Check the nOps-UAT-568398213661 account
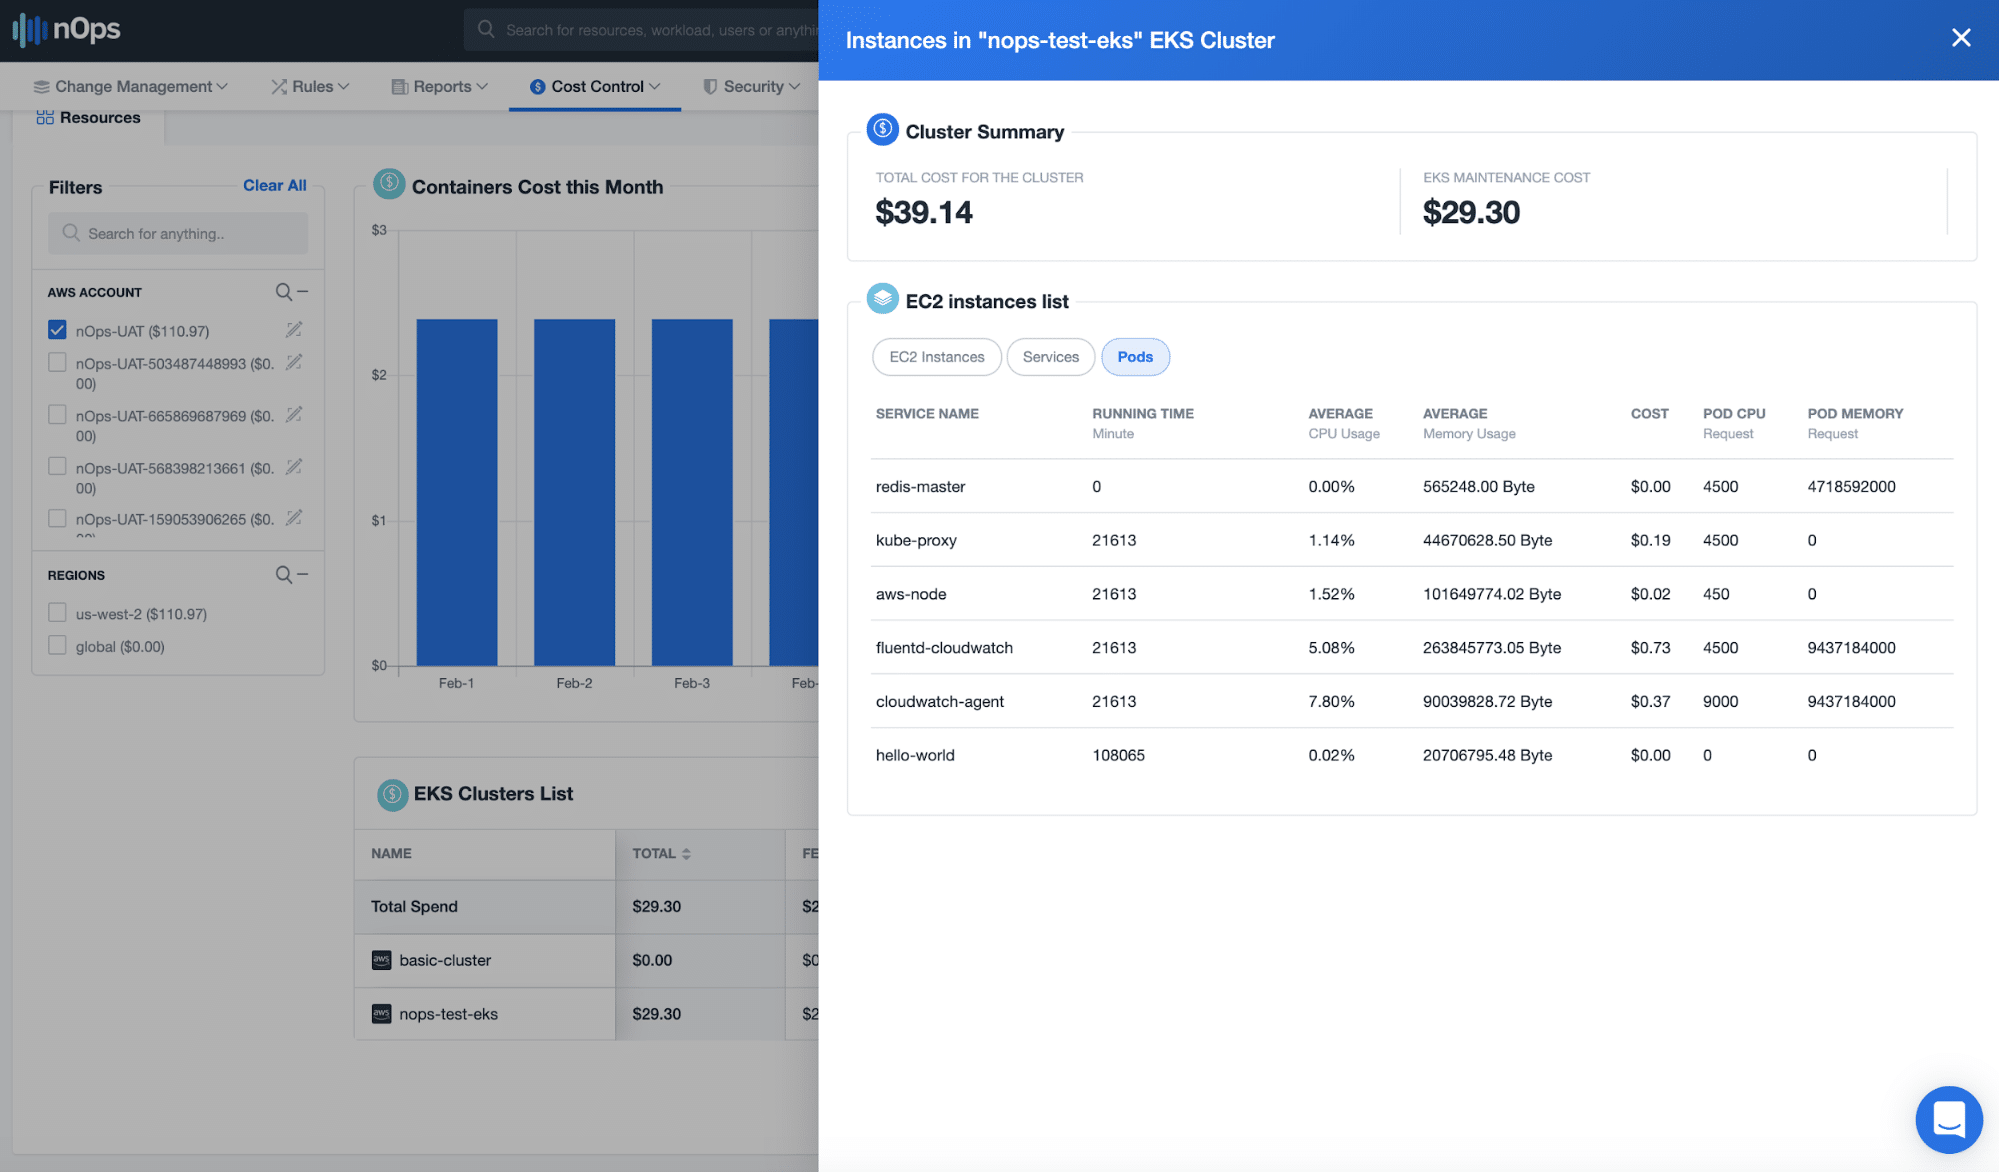Image resolution: width=1999 pixels, height=1173 pixels. [x=57, y=467]
